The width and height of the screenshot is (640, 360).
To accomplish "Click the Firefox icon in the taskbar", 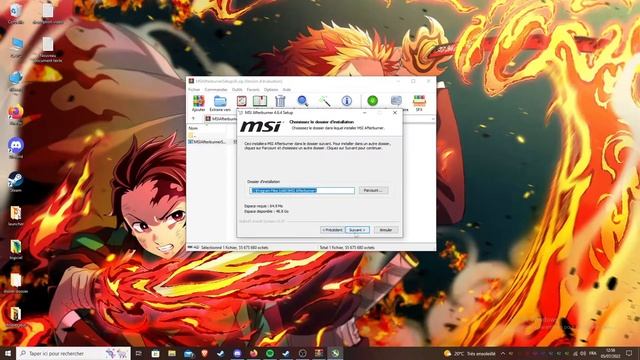I will point(253,353).
